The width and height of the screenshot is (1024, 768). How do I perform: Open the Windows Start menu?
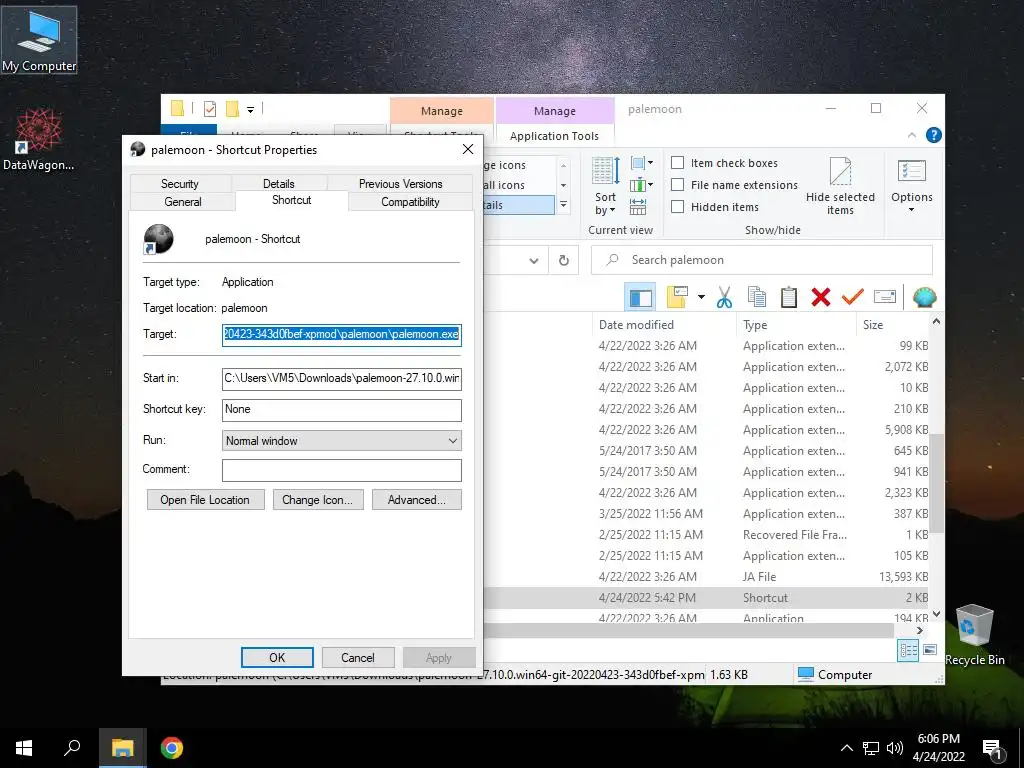(x=24, y=748)
